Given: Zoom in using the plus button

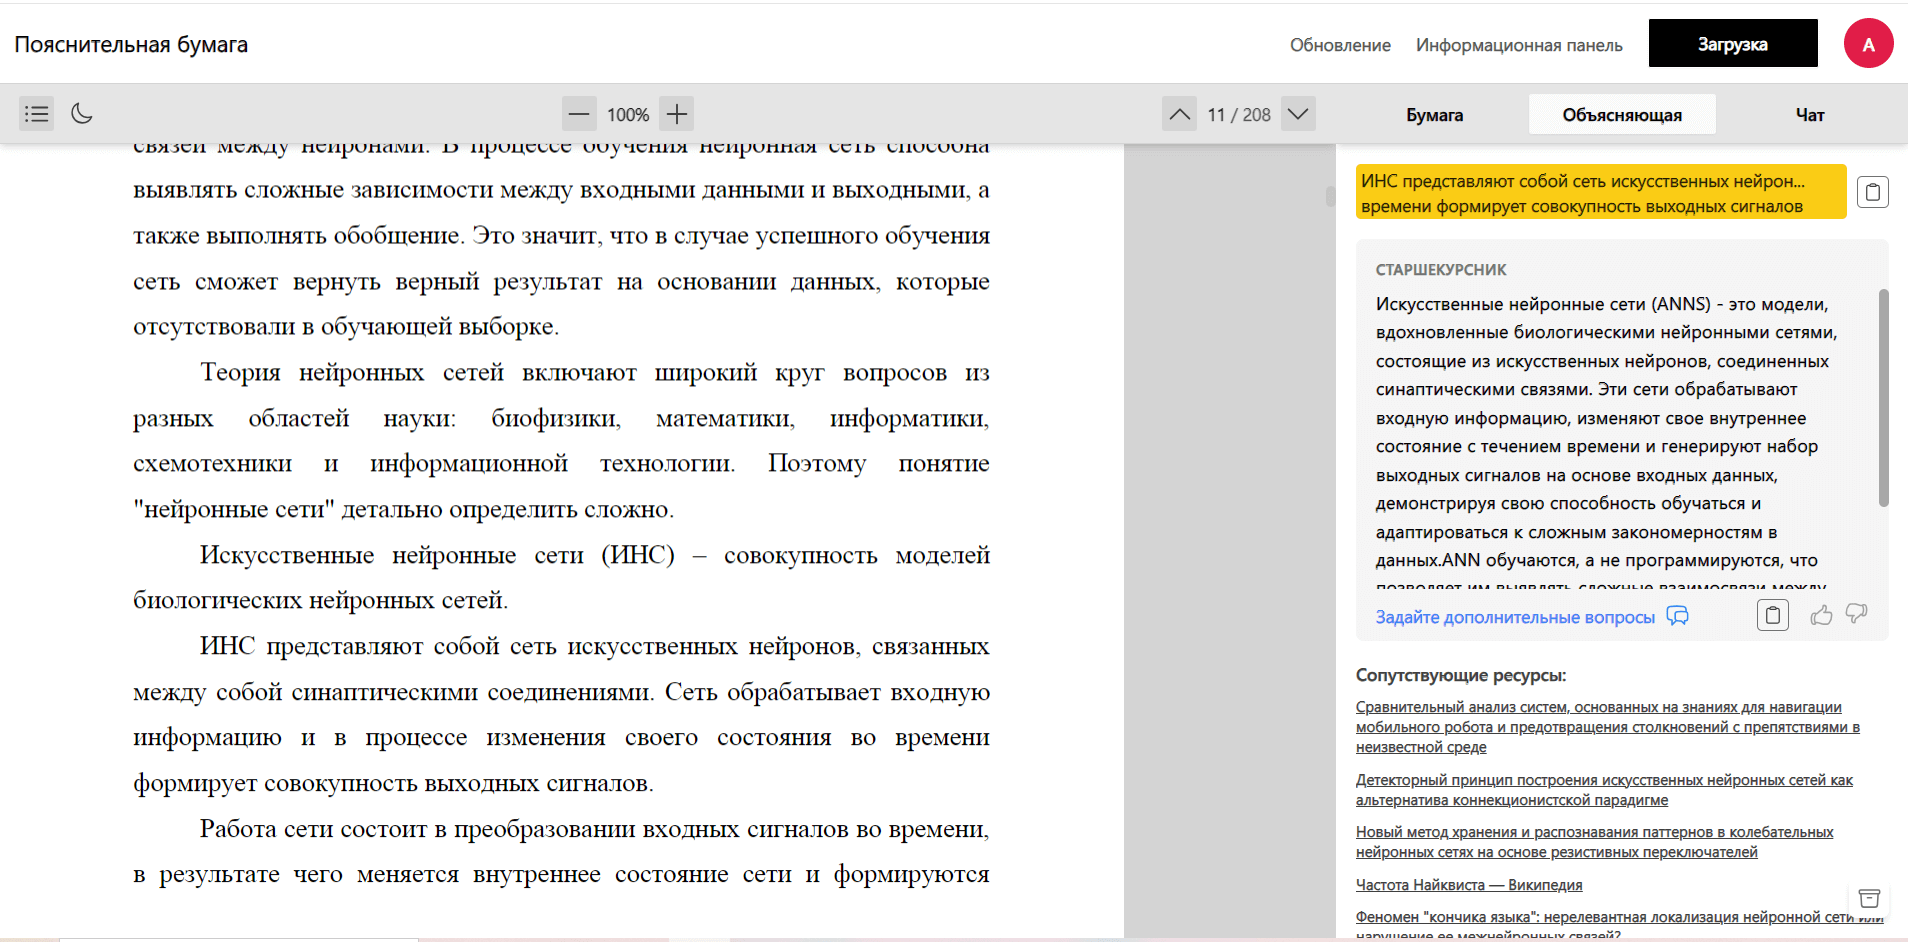Looking at the screenshot, I should click(677, 114).
